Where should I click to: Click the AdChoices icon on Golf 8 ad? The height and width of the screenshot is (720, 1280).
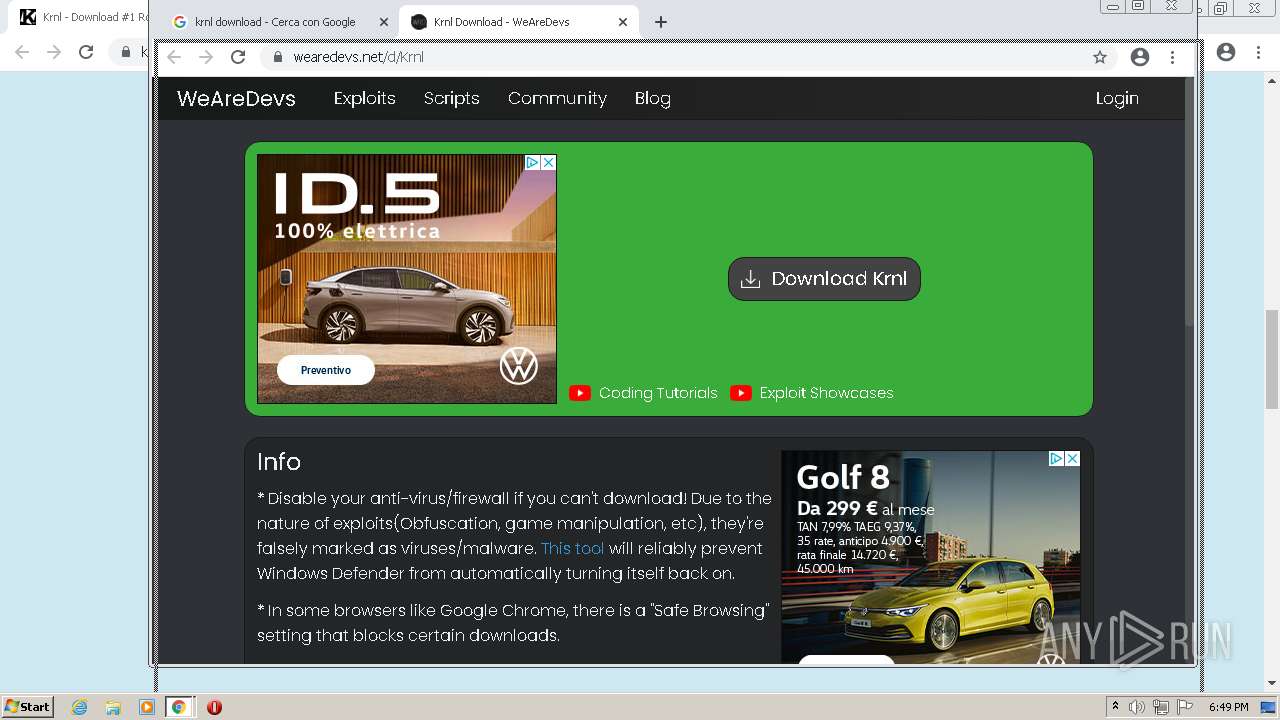click(x=1056, y=458)
